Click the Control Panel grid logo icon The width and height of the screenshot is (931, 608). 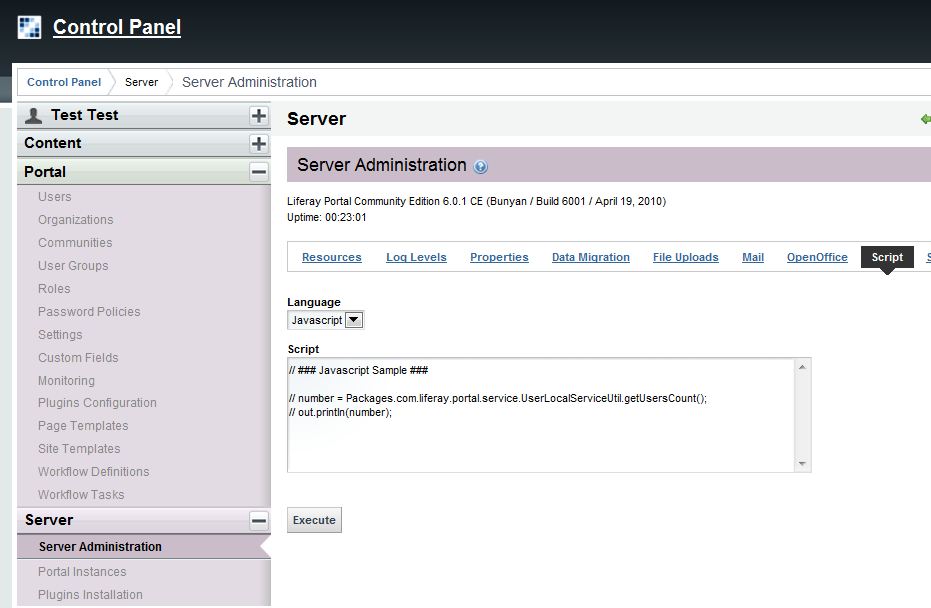[30, 27]
